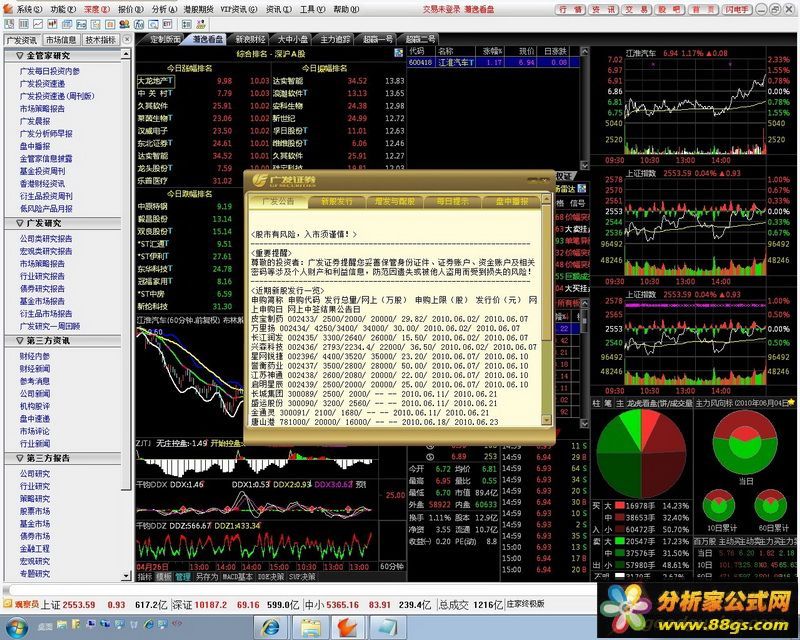The height and width of the screenshot is (640, 800).
Task: Click the orange stock app taskbar button
Action: 348,627
